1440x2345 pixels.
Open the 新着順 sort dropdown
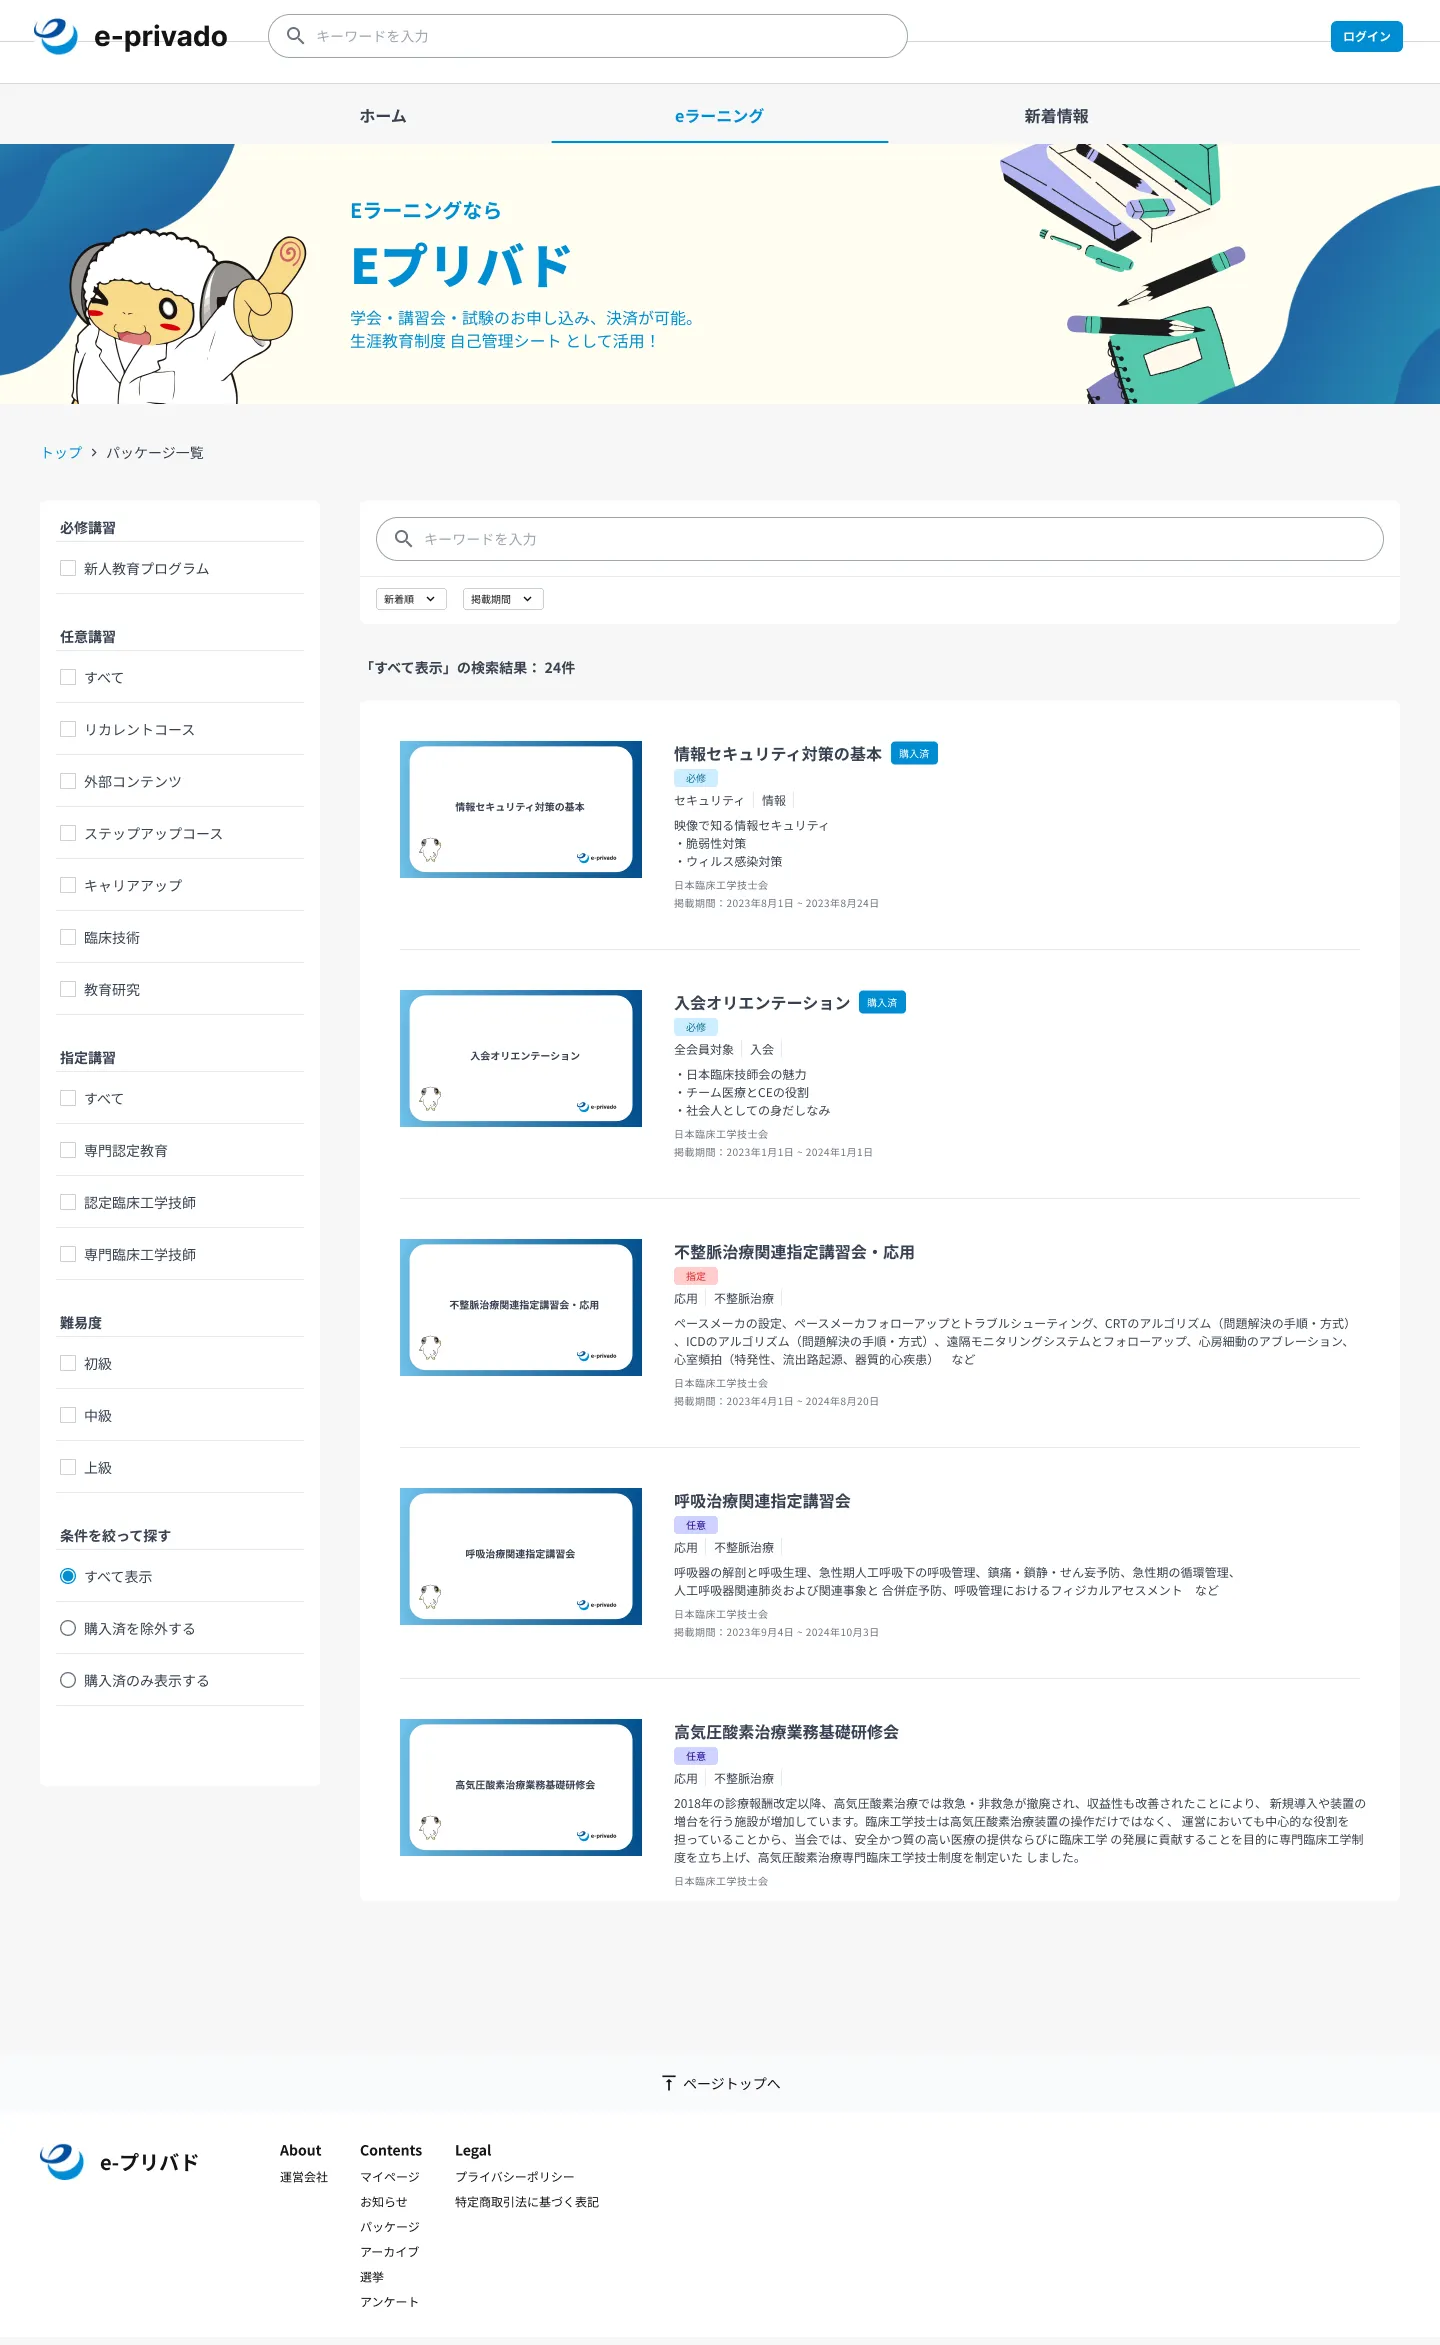[411, 599]
